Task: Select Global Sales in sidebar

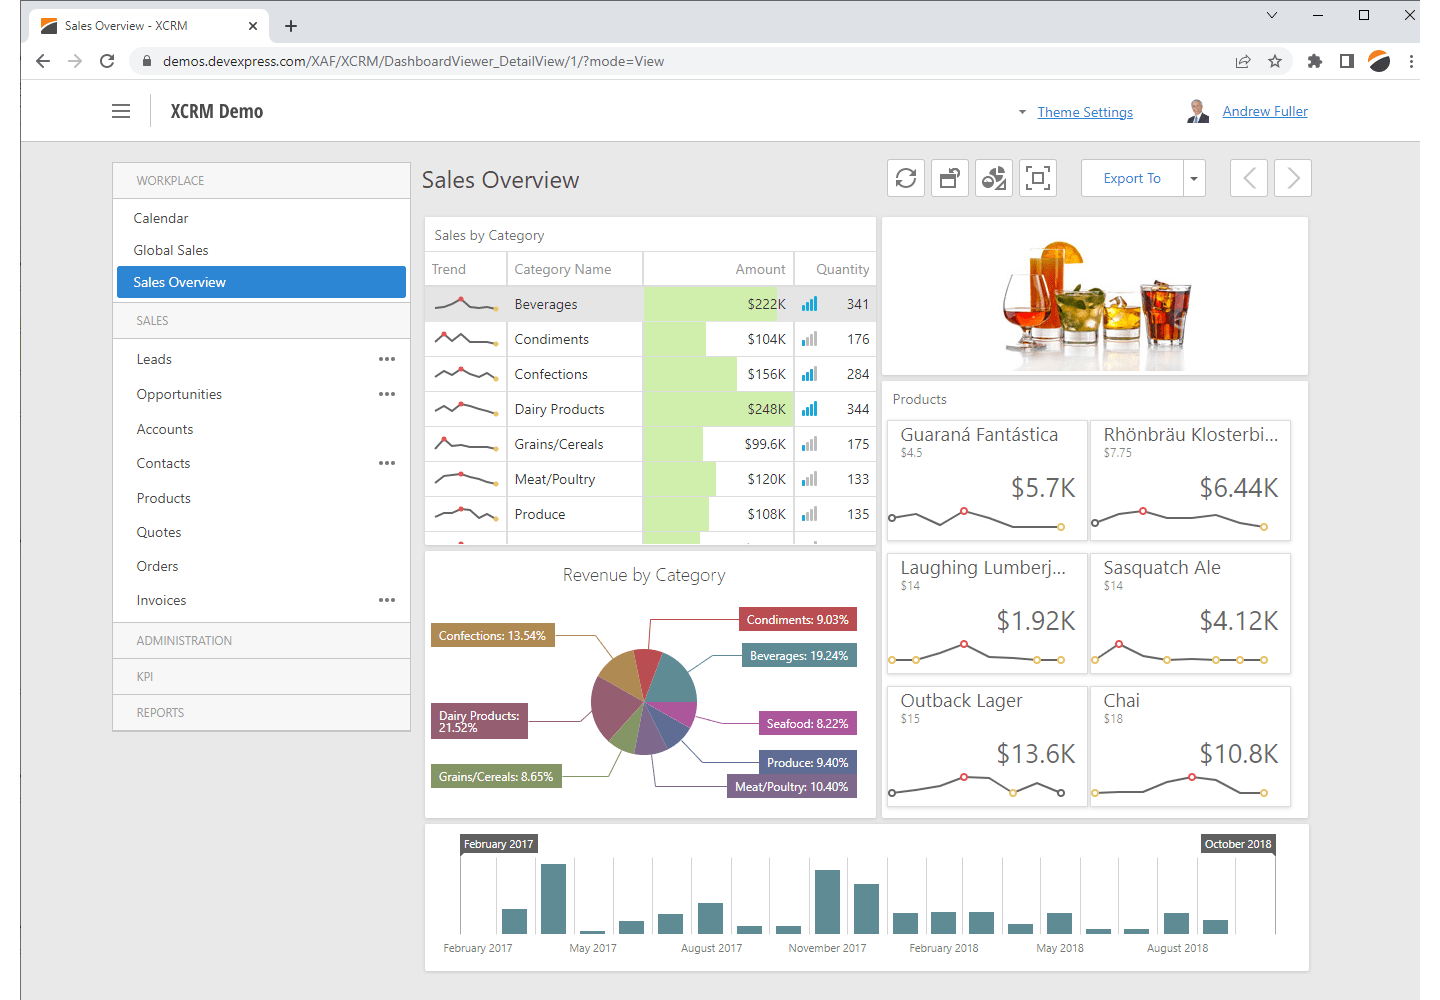Action: click(x=171, y=250)
